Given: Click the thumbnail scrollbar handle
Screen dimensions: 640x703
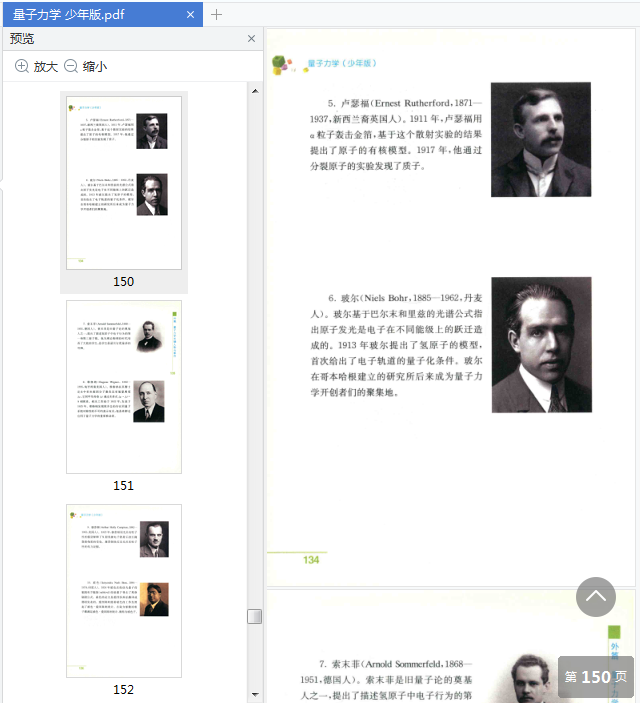Looking at the screenshot, I should point(255,616).
